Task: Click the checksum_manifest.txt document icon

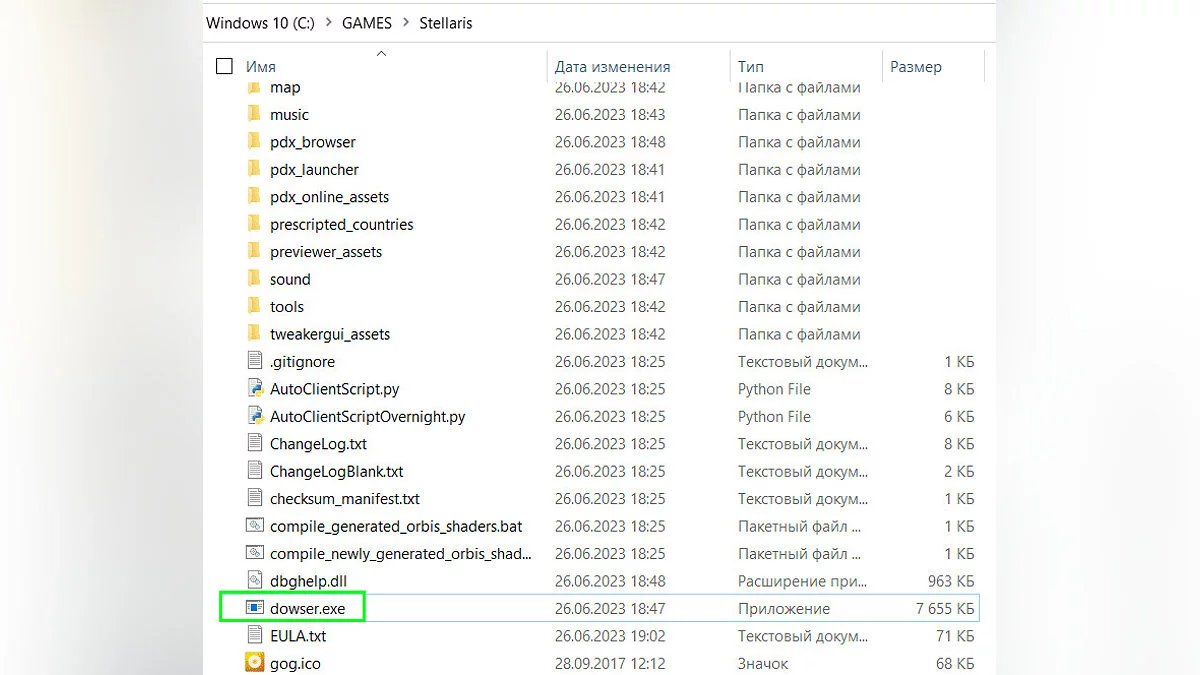Action: [254, 498]
